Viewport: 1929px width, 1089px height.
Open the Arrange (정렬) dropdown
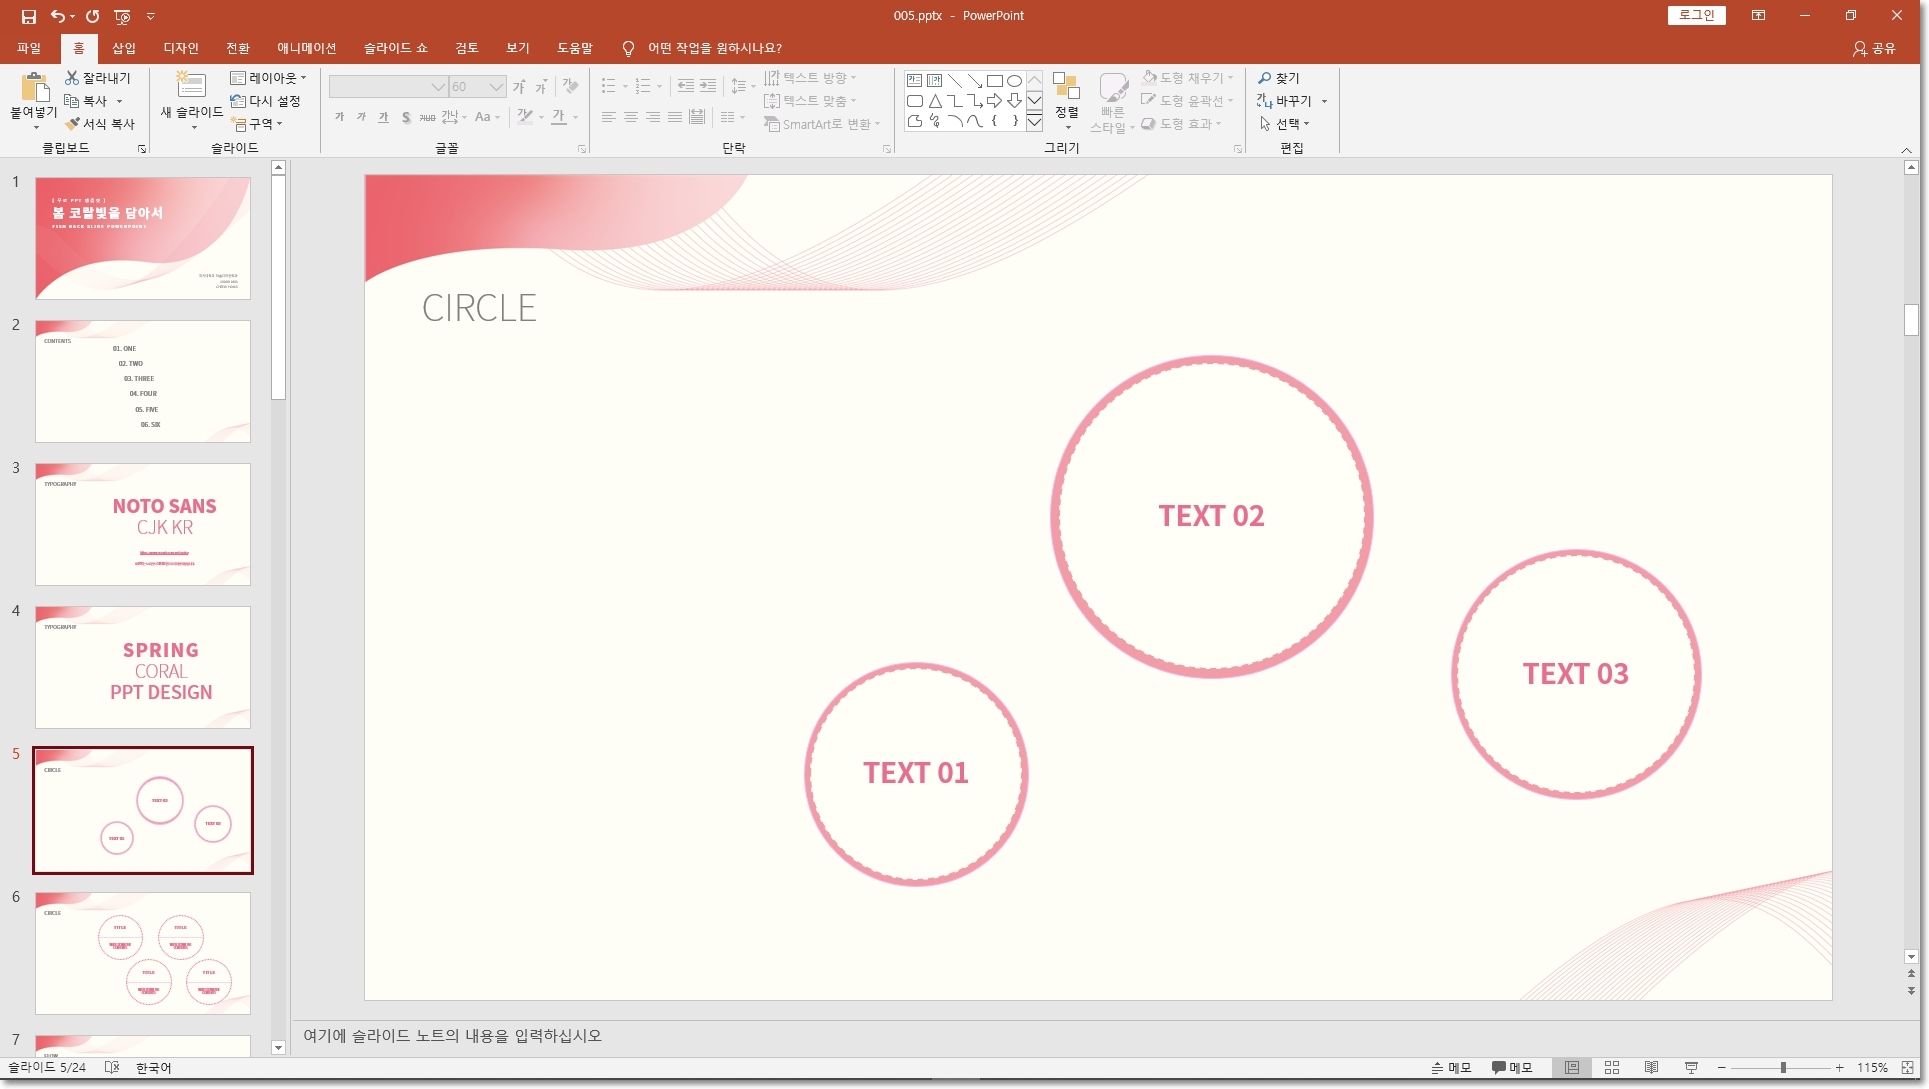coord(1067,101)
